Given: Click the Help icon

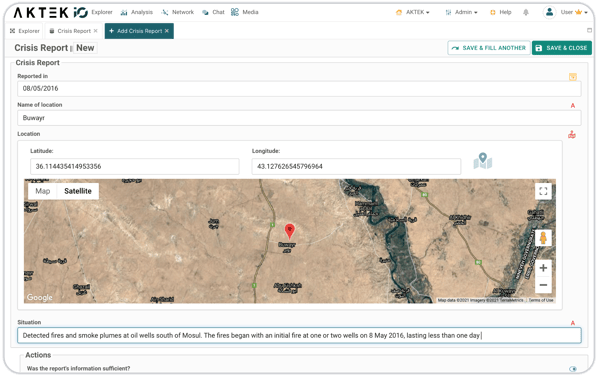Looking at the screenshot, I should [493, 12].
